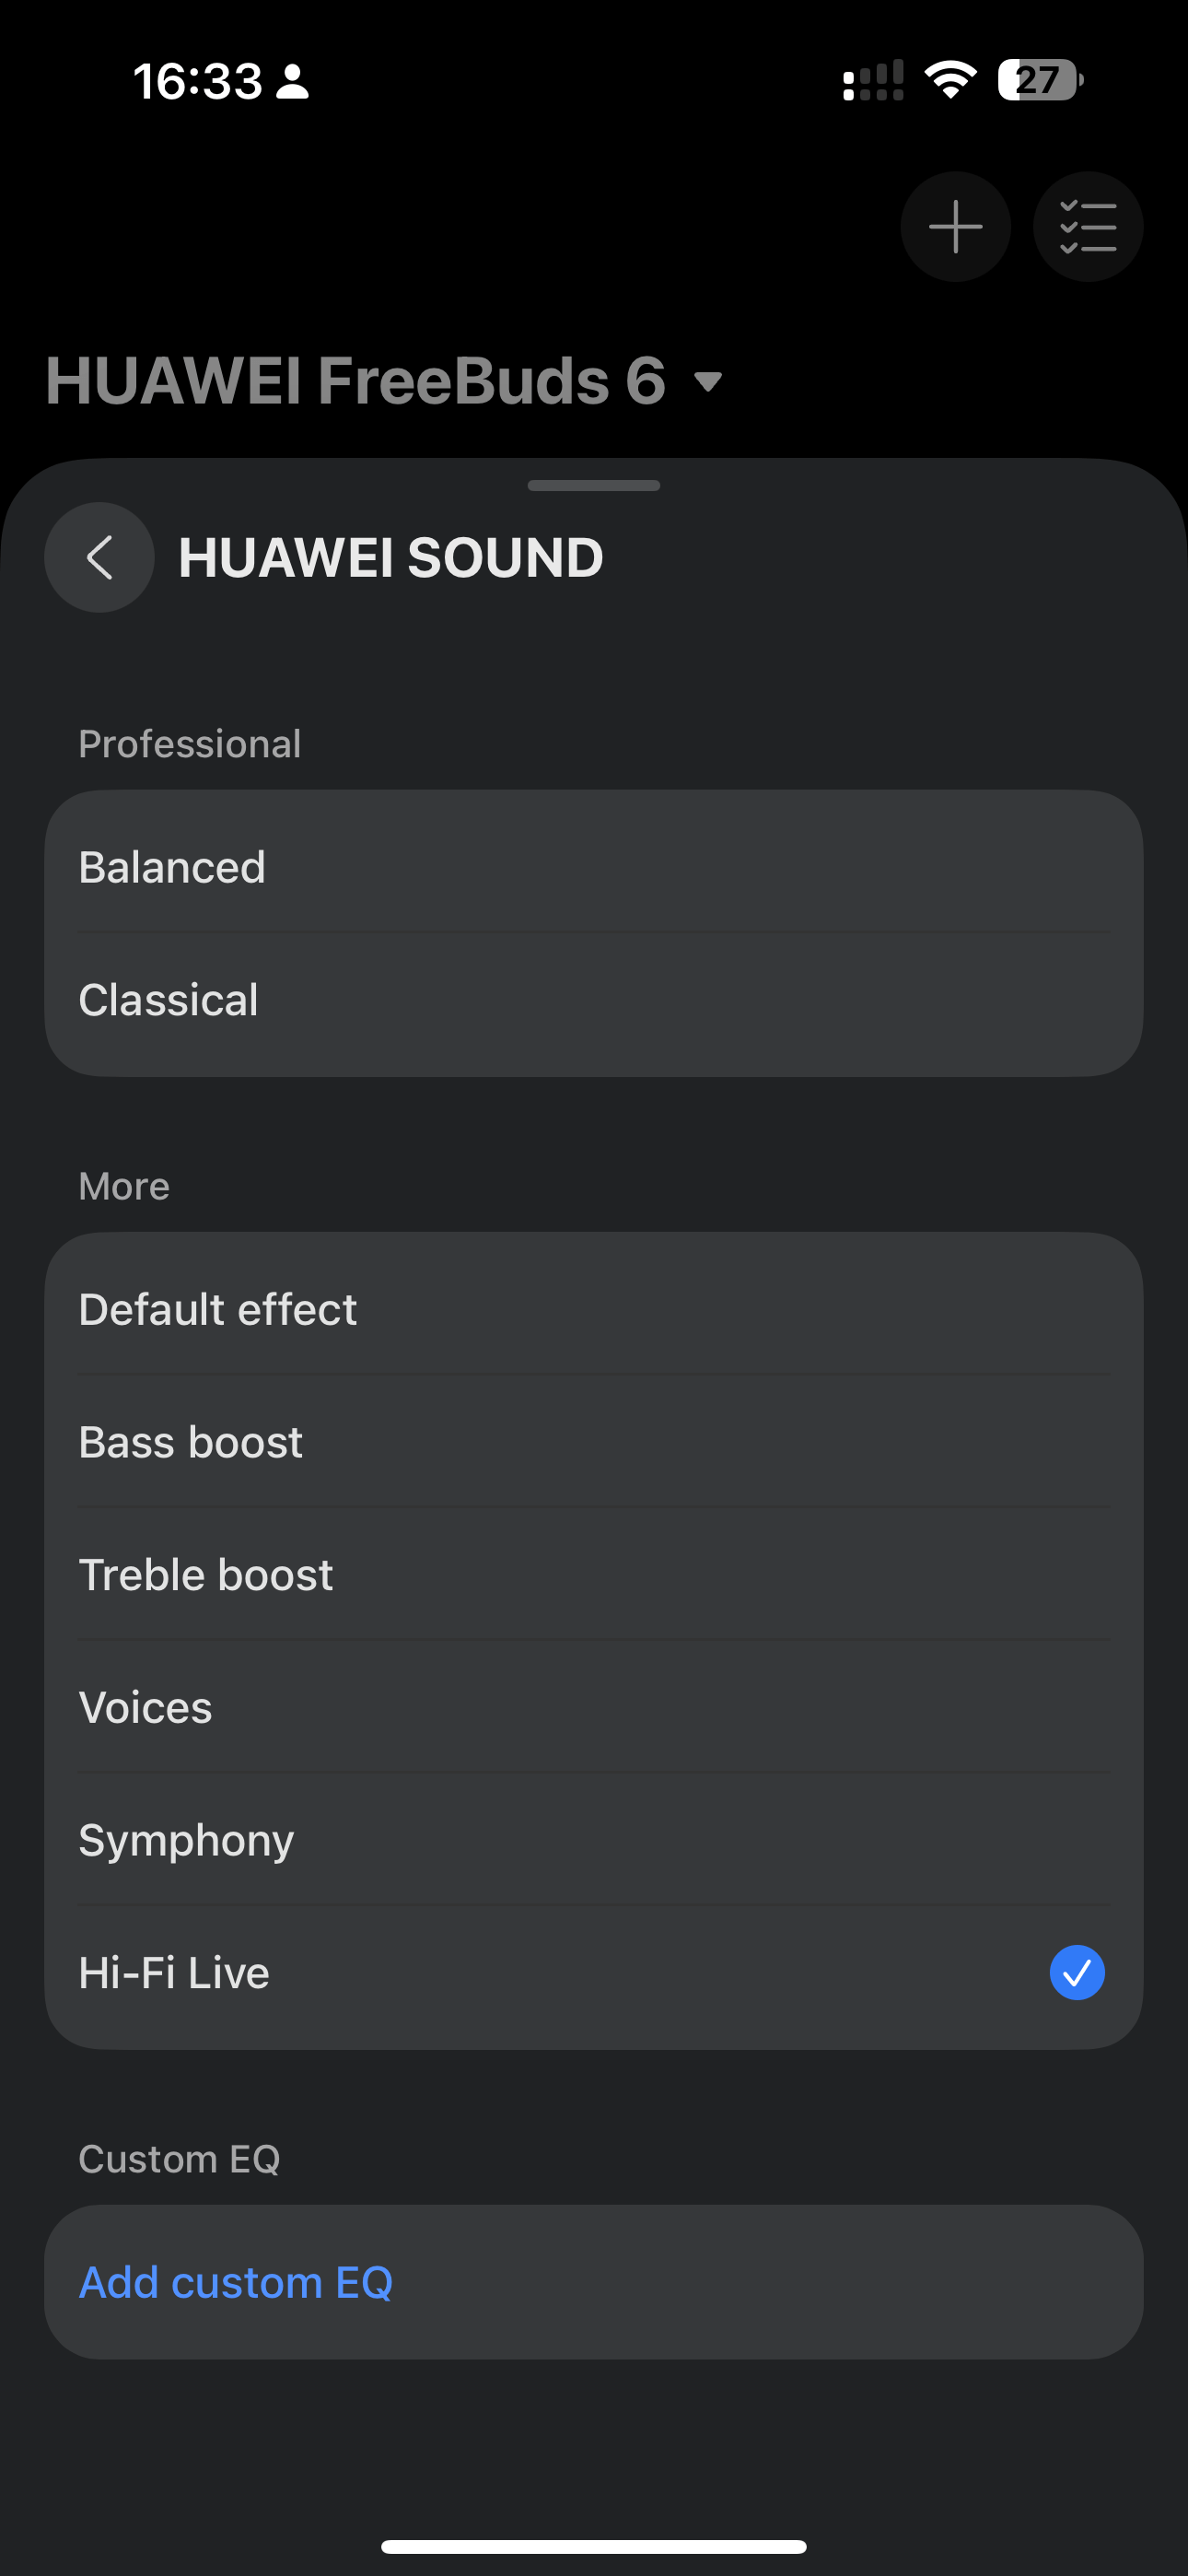Expand the HUAWEI FreeBuds 6 device dropdown

[708, 382]
